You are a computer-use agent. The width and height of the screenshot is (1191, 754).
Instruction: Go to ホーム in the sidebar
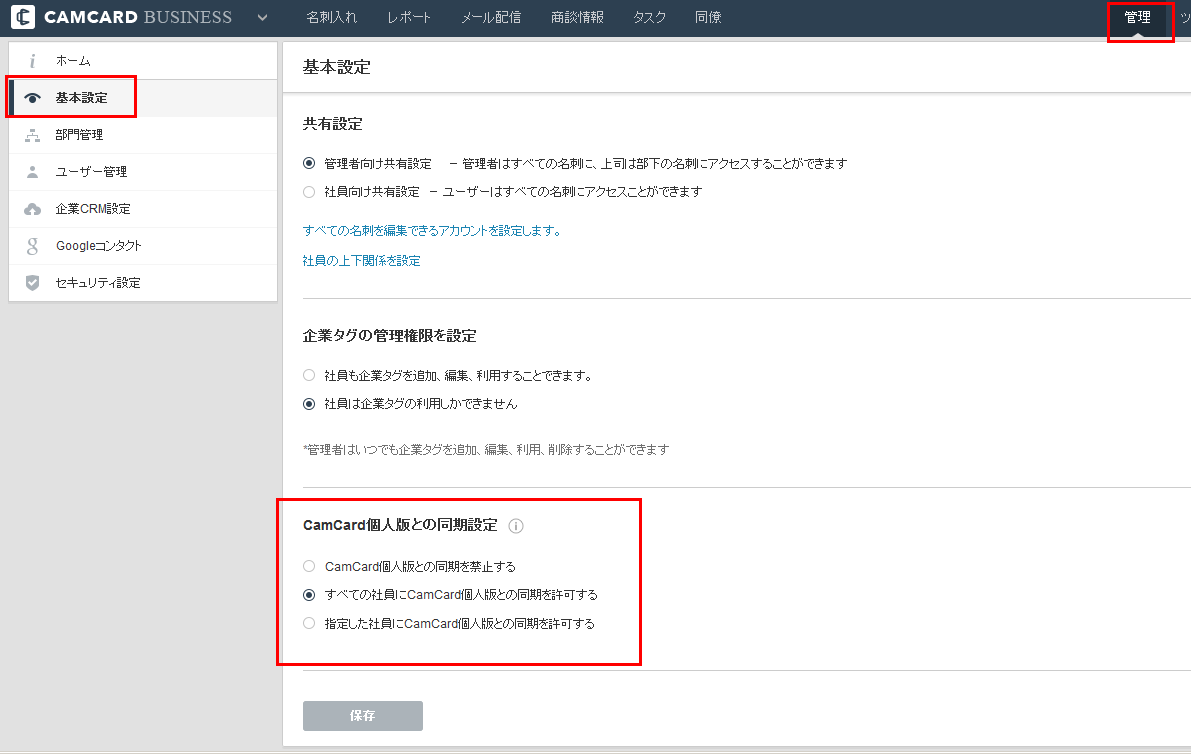click(143, 61)
